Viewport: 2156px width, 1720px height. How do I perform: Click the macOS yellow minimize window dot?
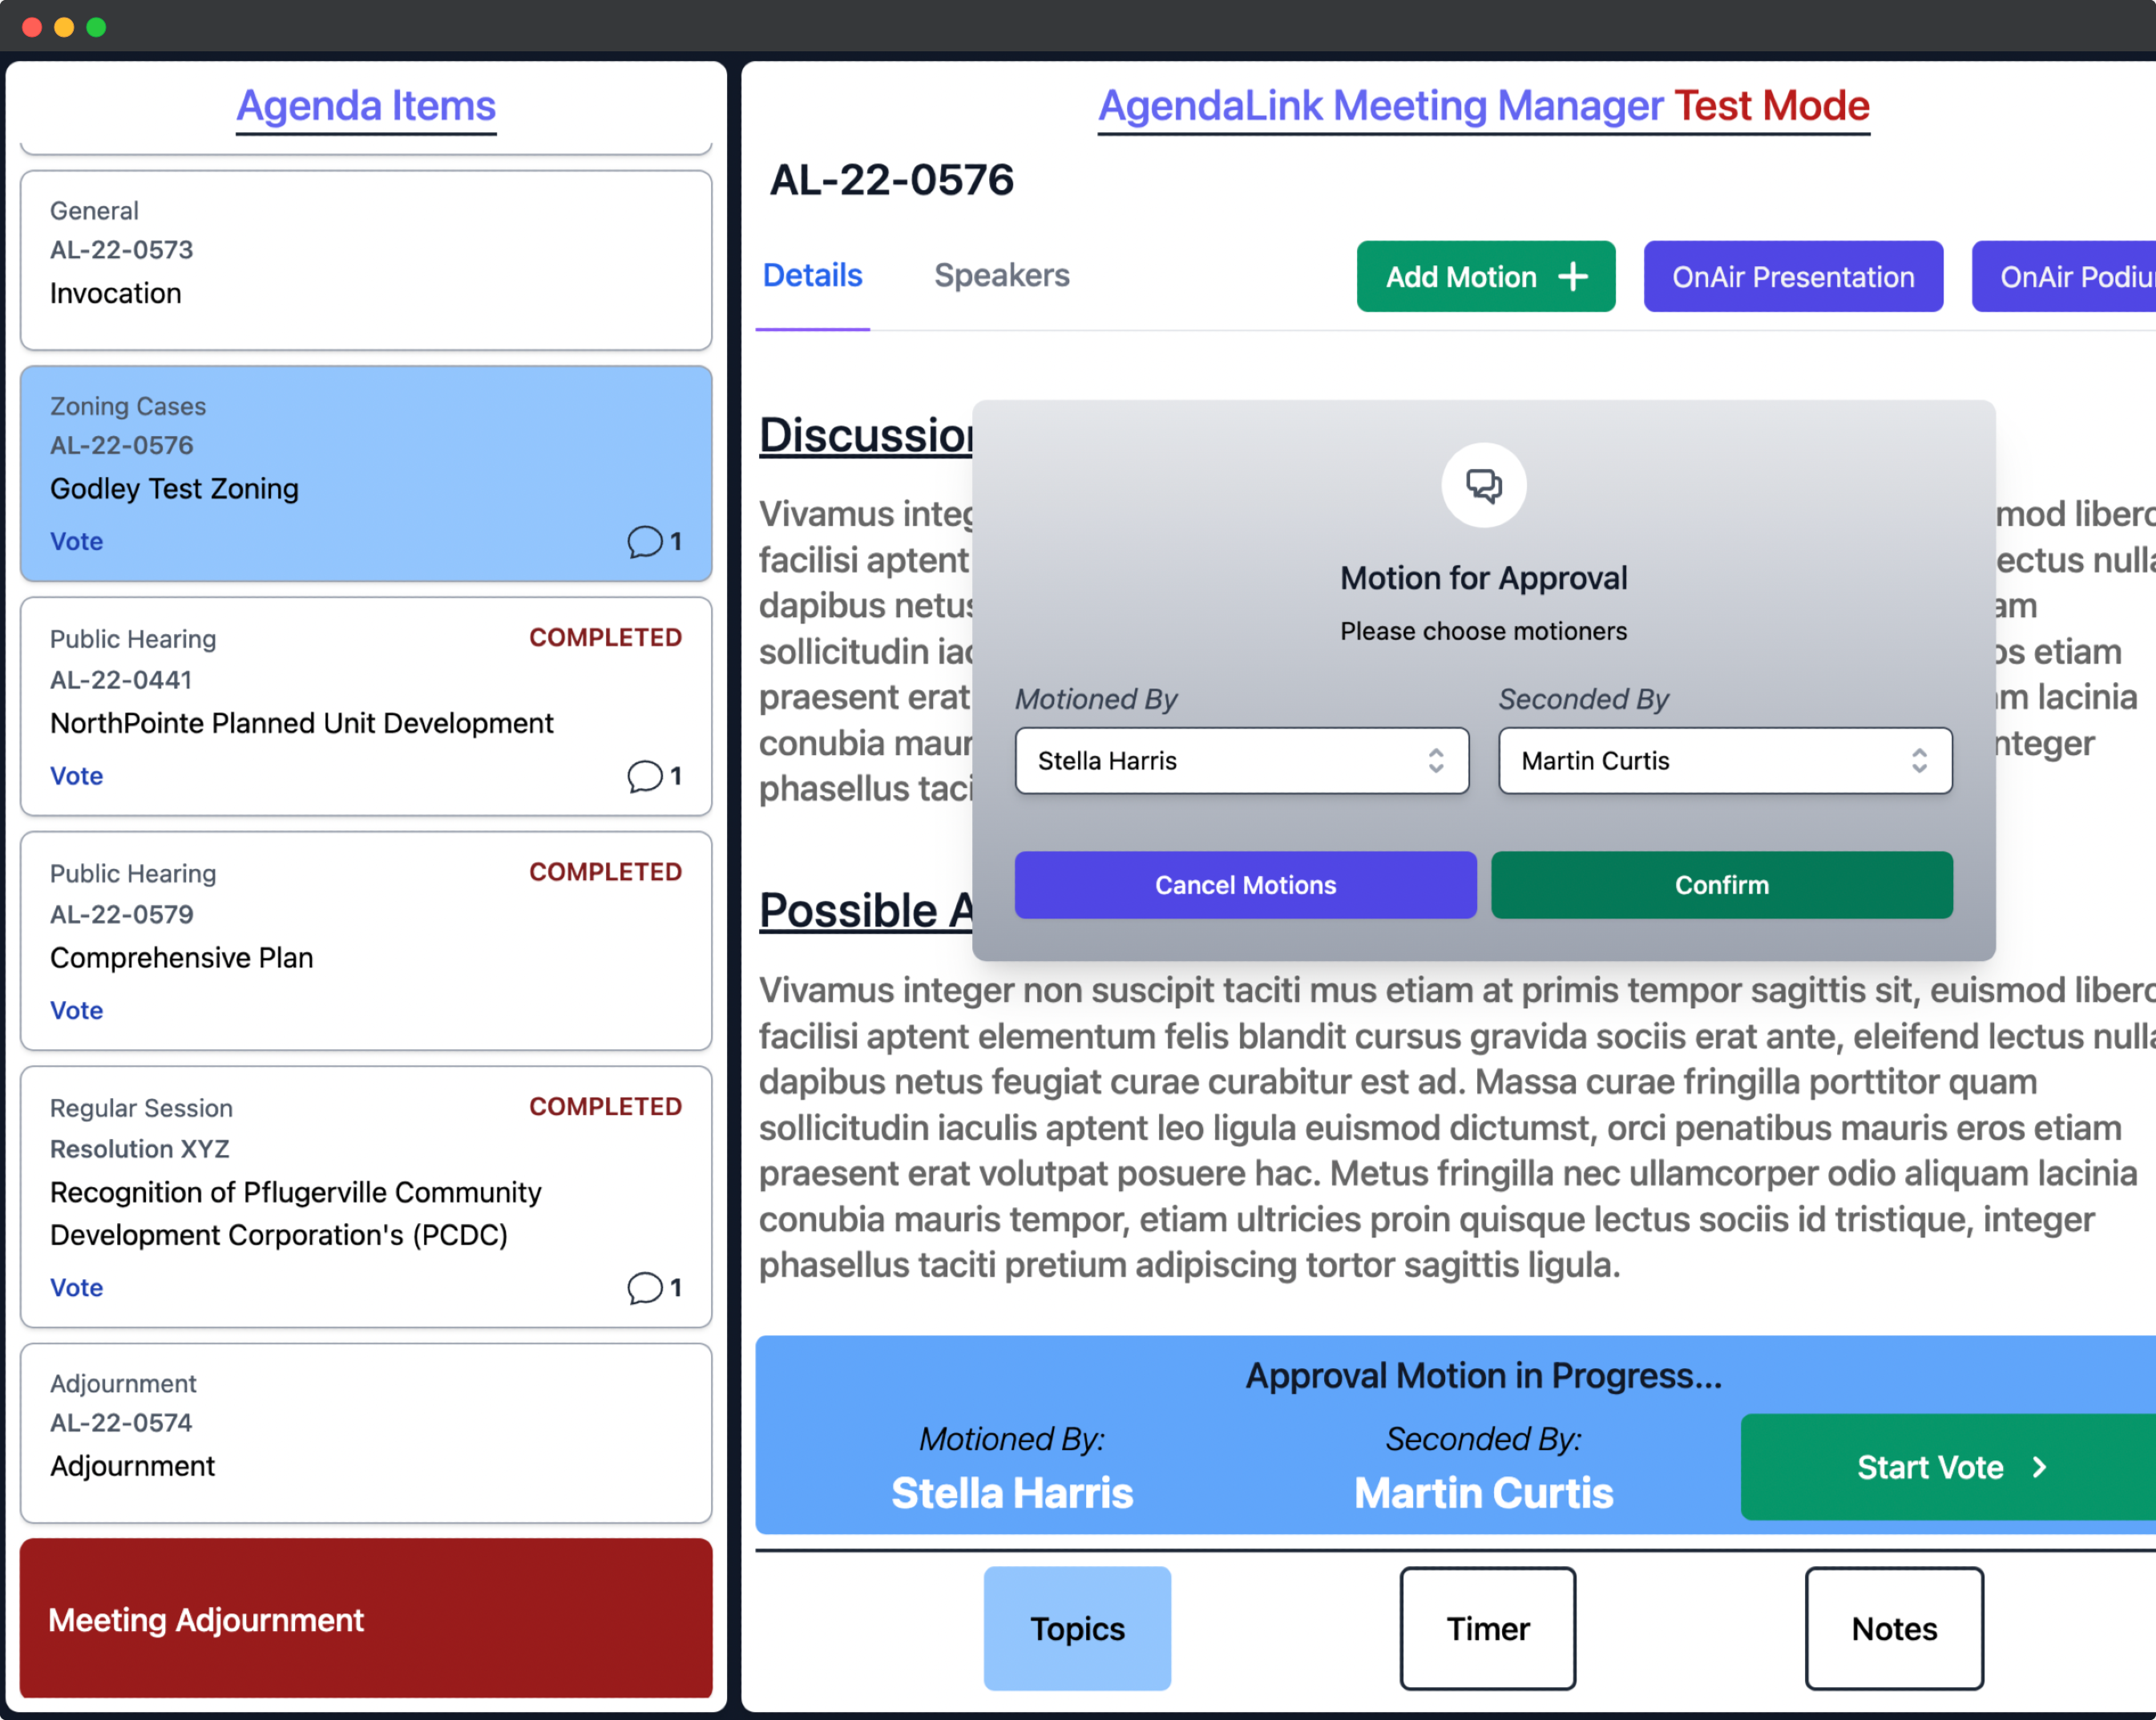tap(64, 27)
